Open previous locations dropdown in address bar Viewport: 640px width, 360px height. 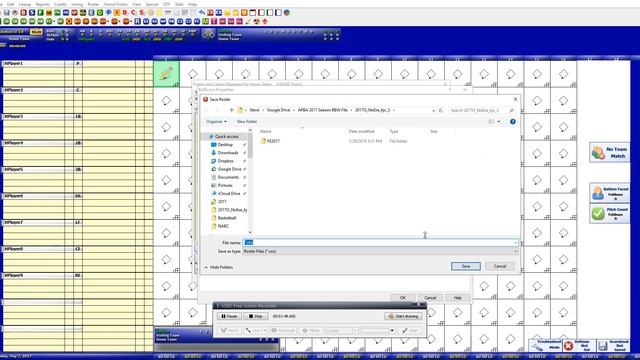point(433,110)
